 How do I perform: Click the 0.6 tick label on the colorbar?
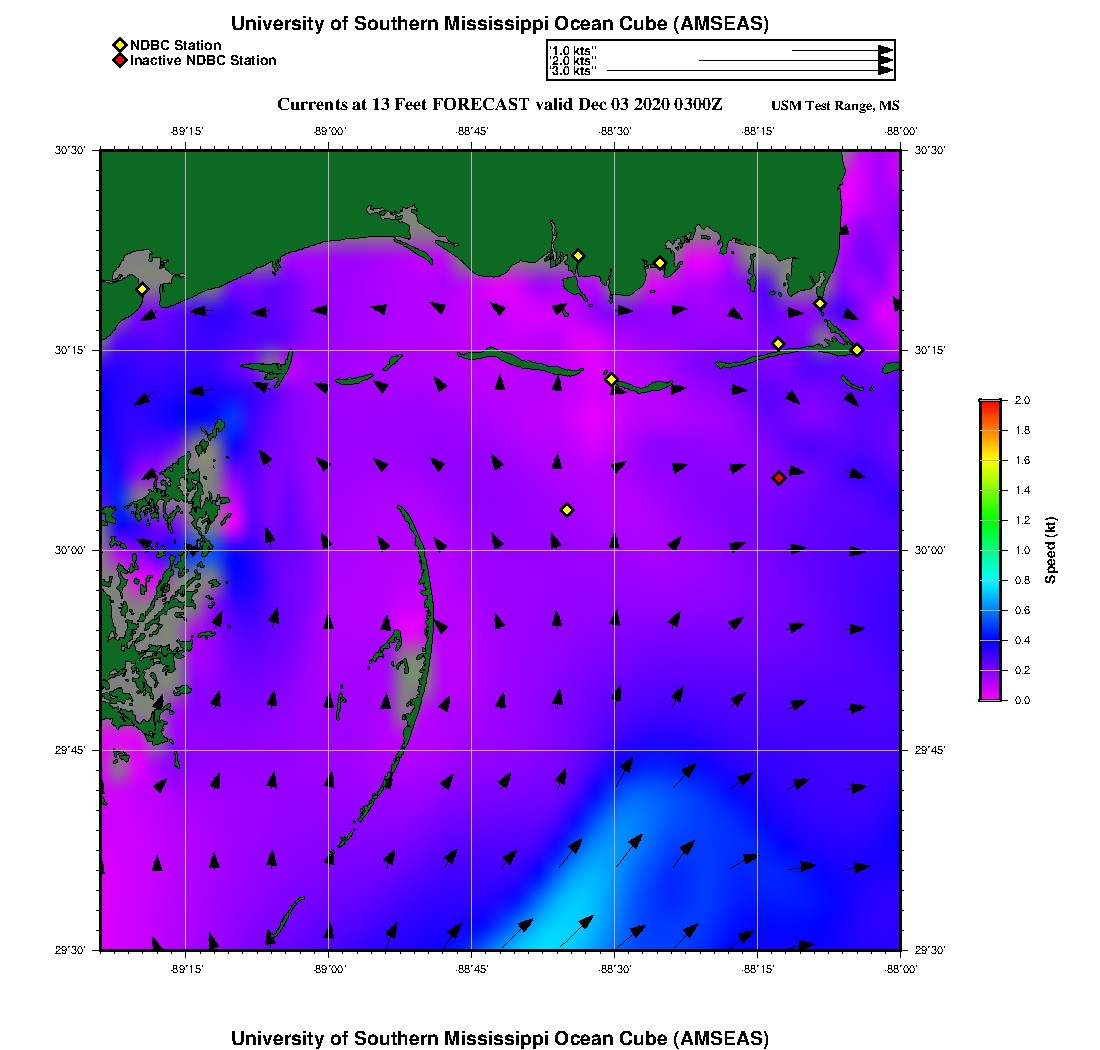tap(1022, 610)
